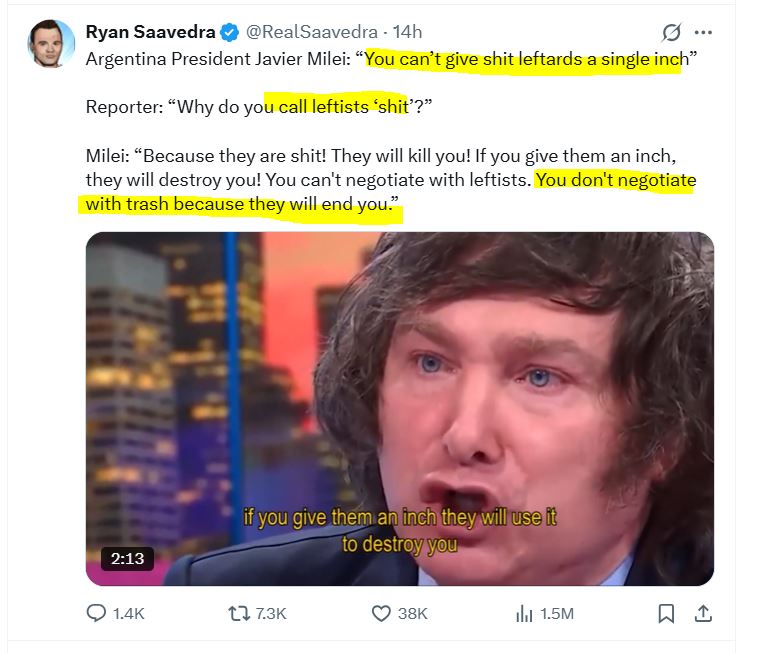Viewport: 762px width, 653px height.
Task: Open the view analytics bar-chart icon
Action: coord(524,614)
